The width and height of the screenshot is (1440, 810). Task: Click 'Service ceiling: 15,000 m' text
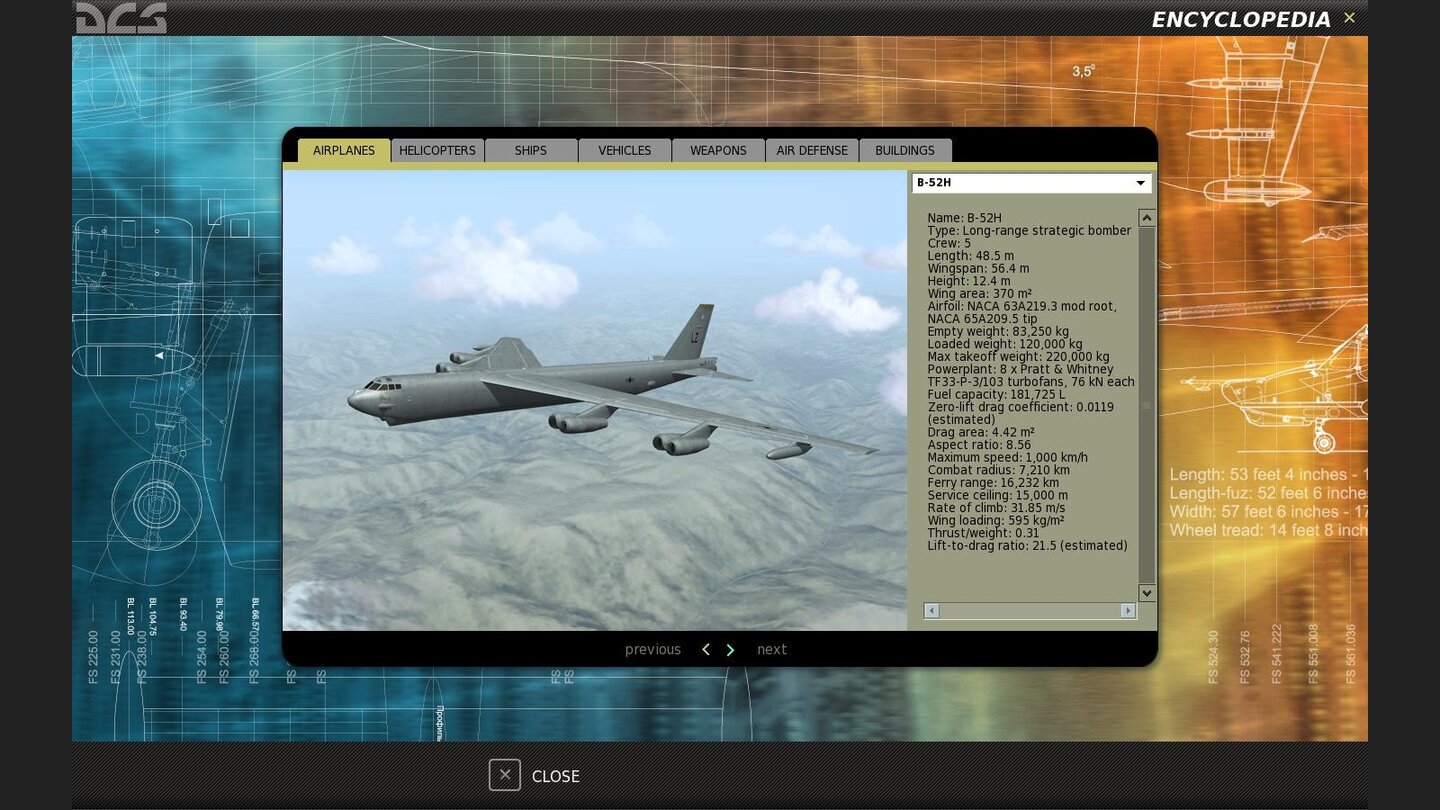(997, 495)
